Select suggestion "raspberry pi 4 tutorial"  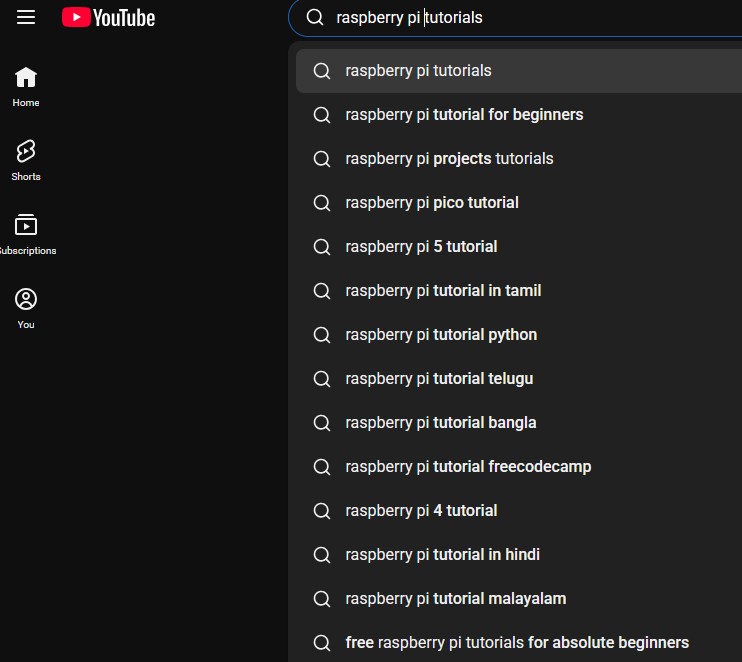click(x=519, y=511)
